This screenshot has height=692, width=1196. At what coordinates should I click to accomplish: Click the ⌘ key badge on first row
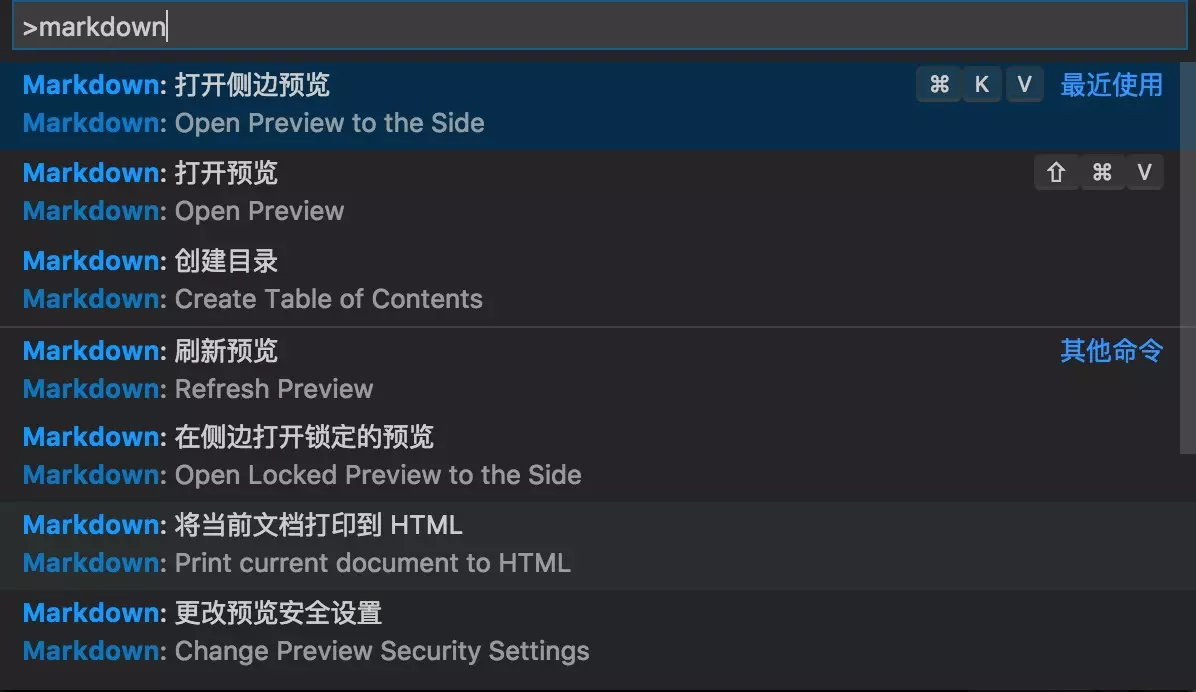939,85
